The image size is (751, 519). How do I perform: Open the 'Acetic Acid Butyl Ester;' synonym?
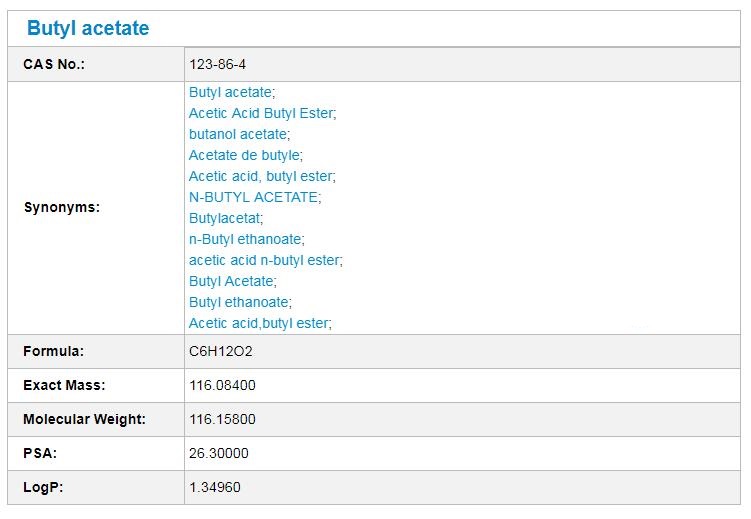click(262, 113)
